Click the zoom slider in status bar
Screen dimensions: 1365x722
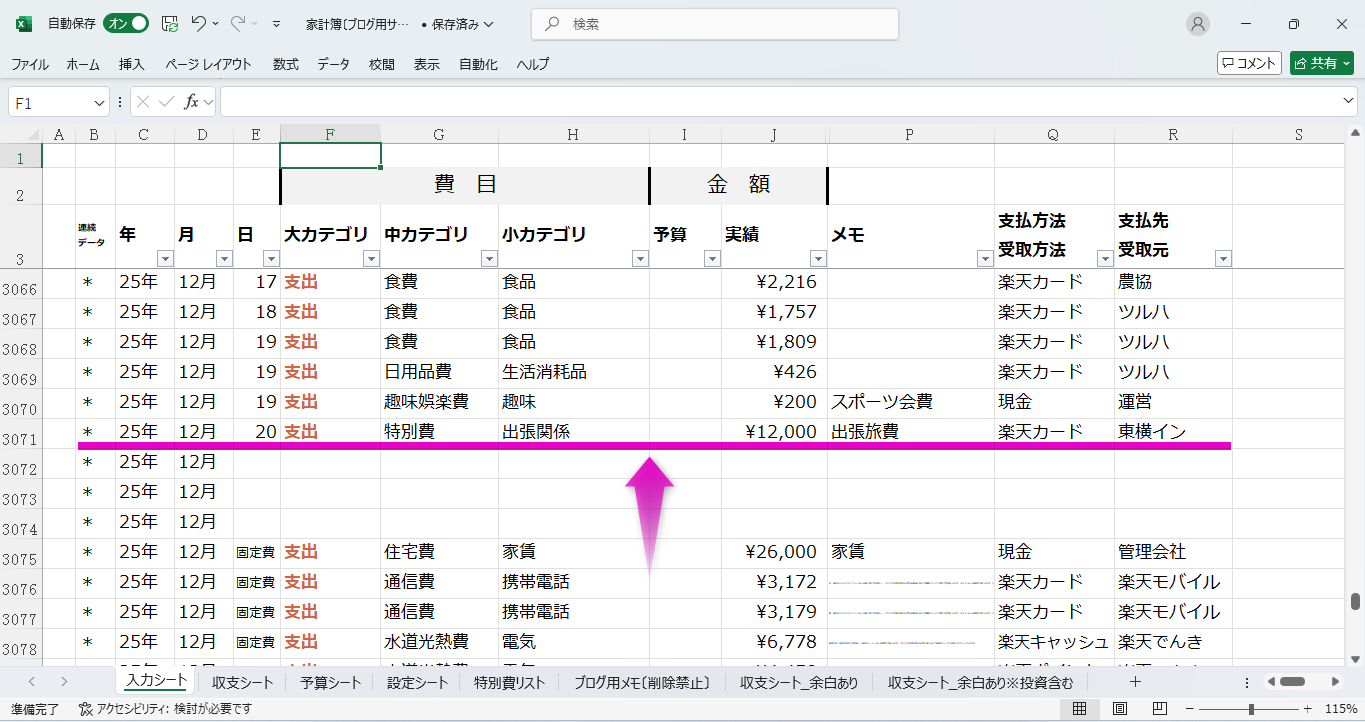pyautogui.click(x=1251, y=709)
